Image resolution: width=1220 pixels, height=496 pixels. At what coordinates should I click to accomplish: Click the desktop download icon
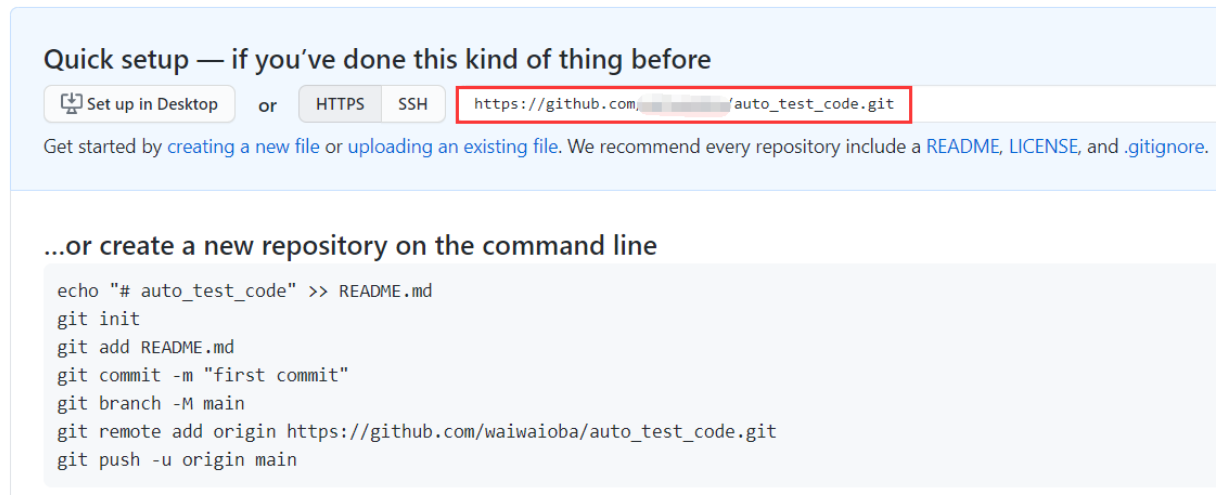(71, 104)
